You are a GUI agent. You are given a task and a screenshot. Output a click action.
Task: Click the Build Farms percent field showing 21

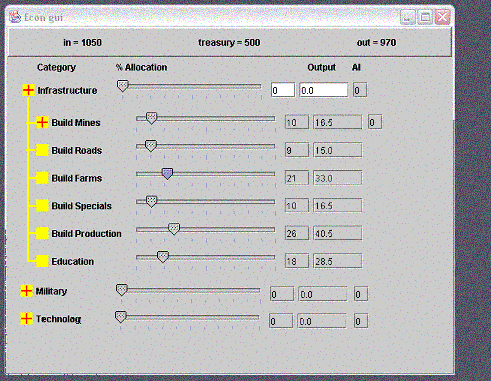click(297, 178)
